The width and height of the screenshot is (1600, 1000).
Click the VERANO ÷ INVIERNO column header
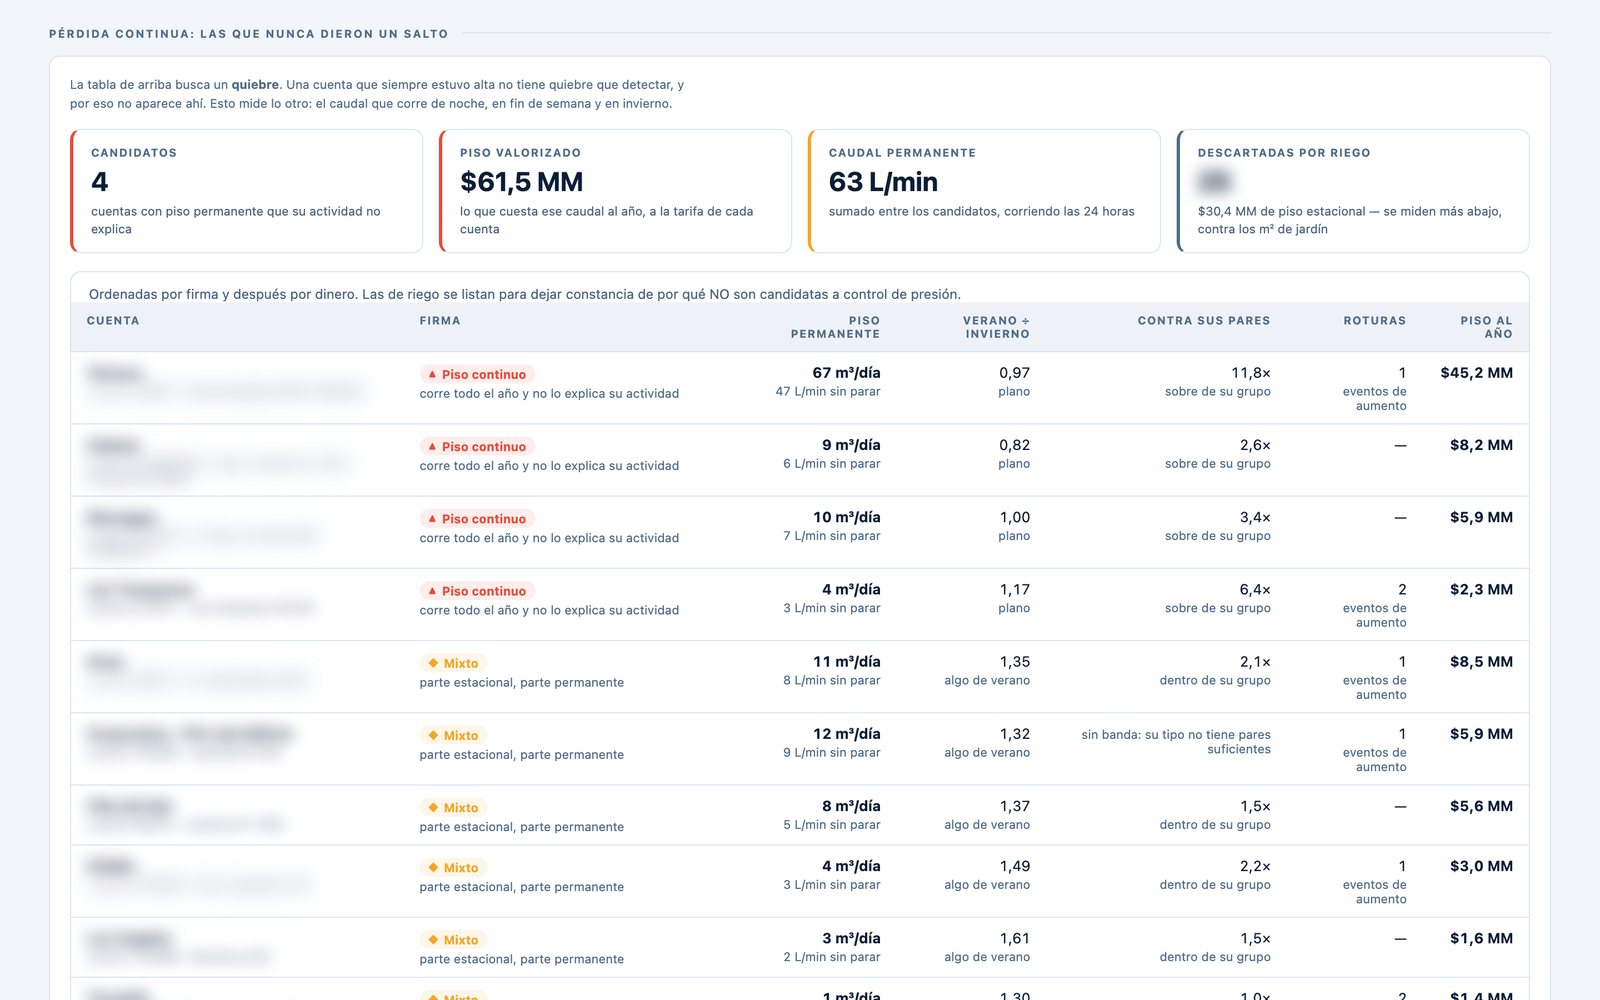point(996,327)
